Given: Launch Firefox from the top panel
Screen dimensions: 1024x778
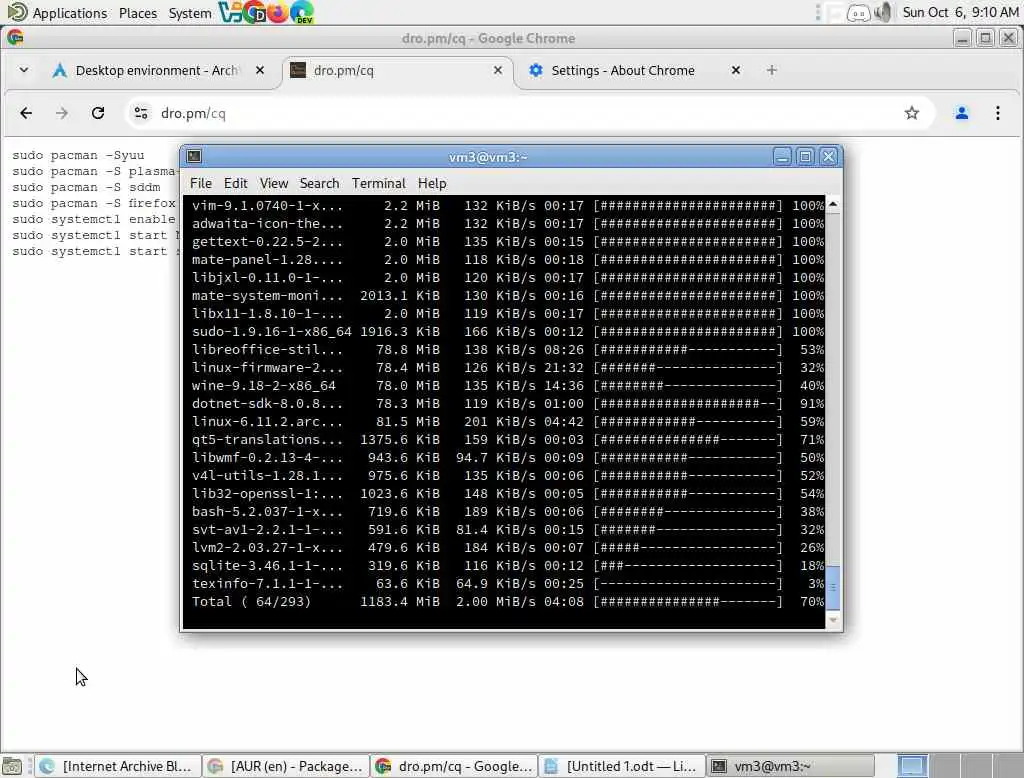Looking at the screenshot, I should [278, 12].
